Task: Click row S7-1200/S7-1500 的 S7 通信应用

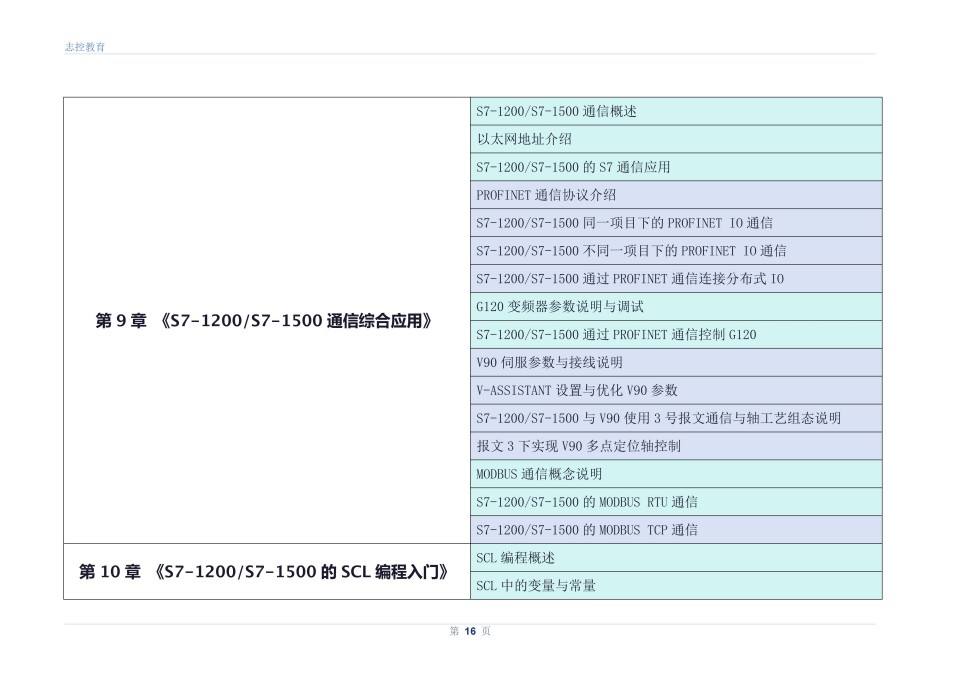Action: coord(676,167)
